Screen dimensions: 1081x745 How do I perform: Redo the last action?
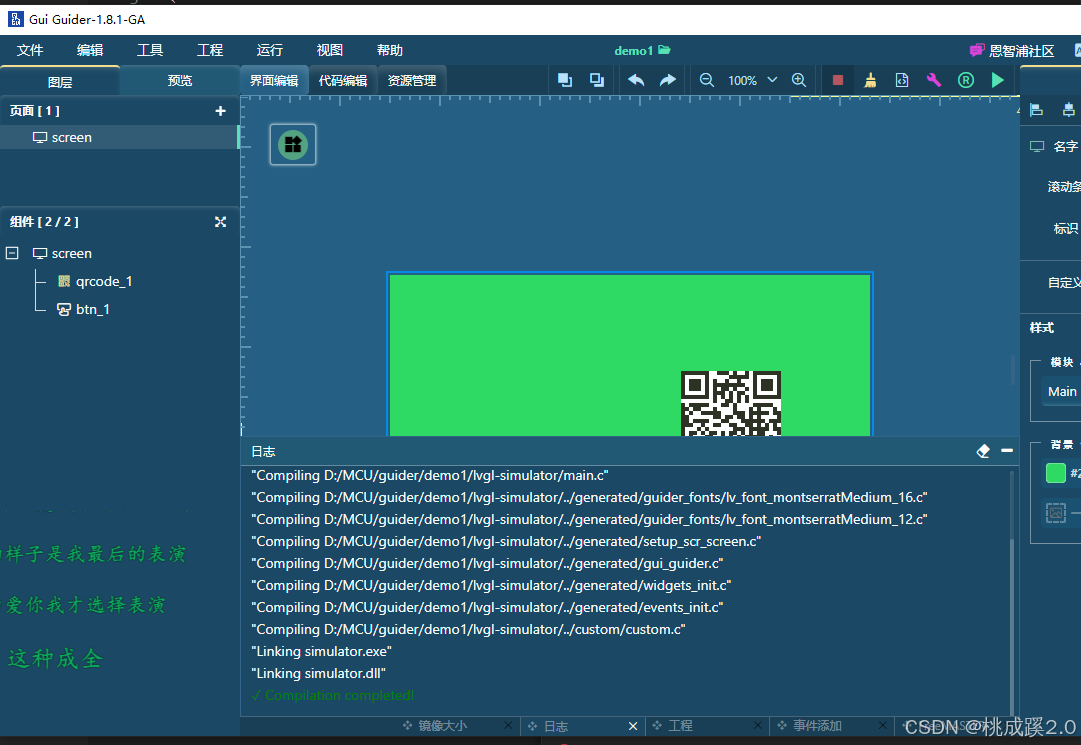point(667,80)
